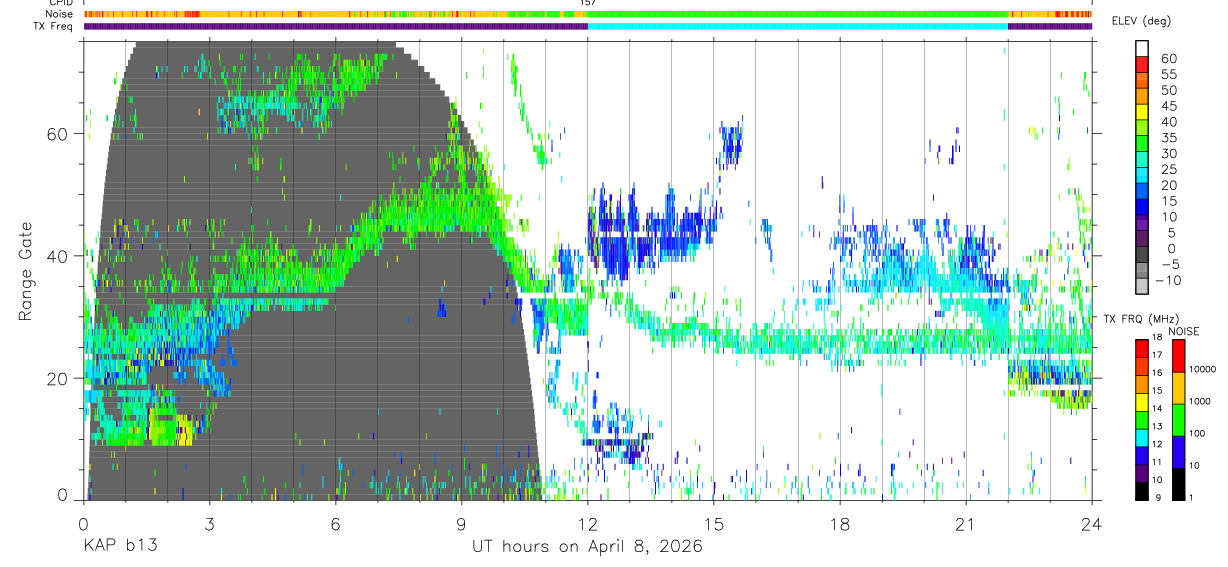The image size is (1228, 567).
Task: Click the '6' tick on UT hours axis
Action: [336, 525]
